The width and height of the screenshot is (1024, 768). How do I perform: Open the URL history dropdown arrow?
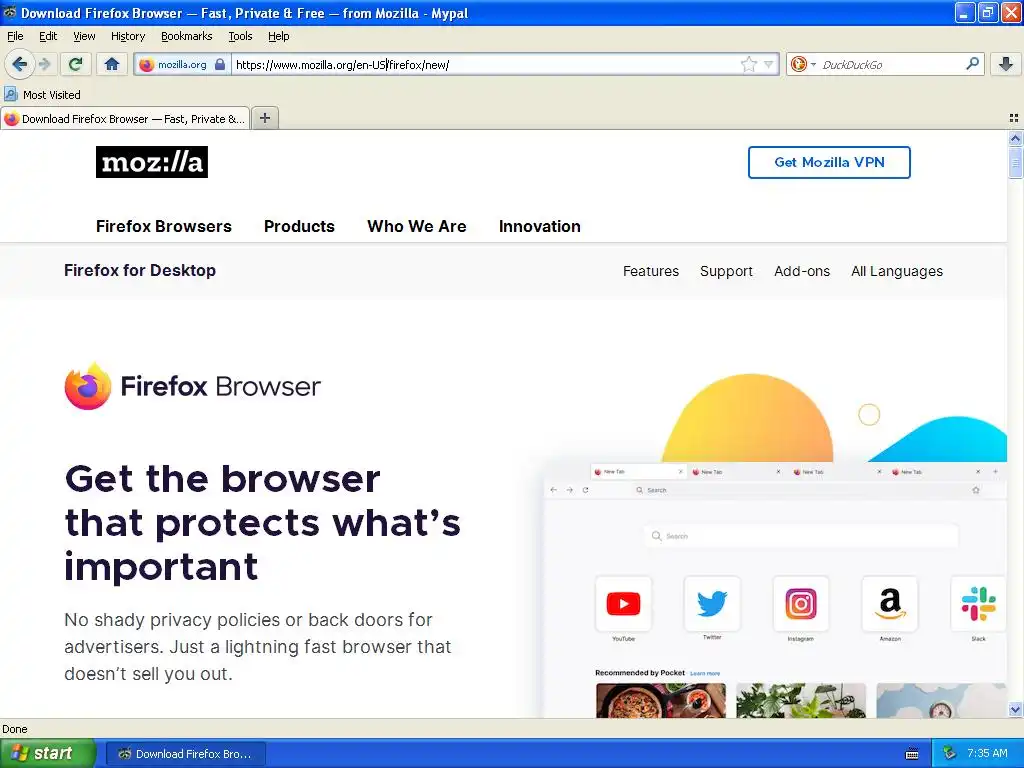(769, 65)
